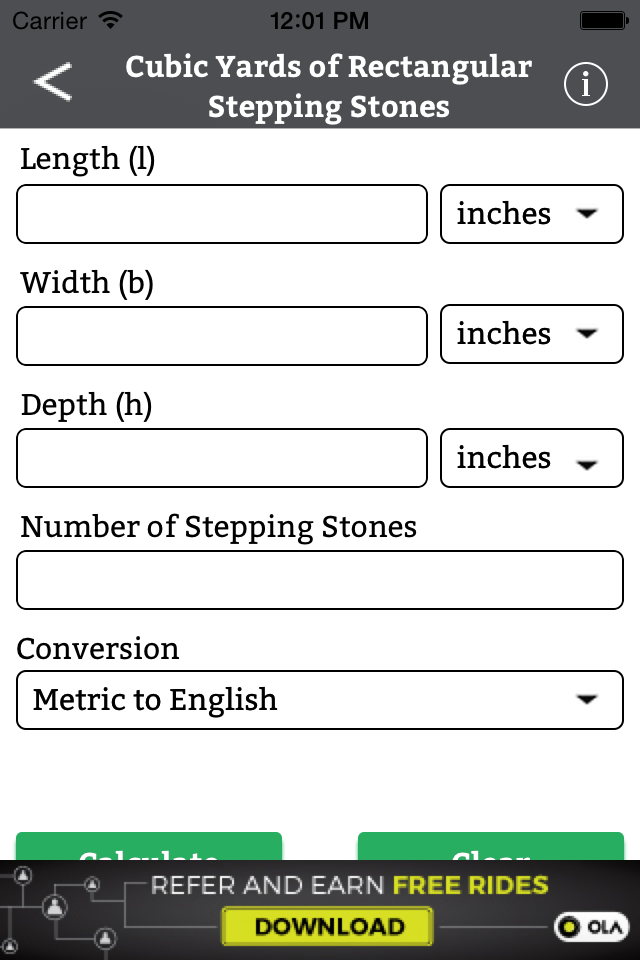Viewport: 640px width, 960px height.
Task: Tap the Ola logo in the ad
Action: click(591, 927)
